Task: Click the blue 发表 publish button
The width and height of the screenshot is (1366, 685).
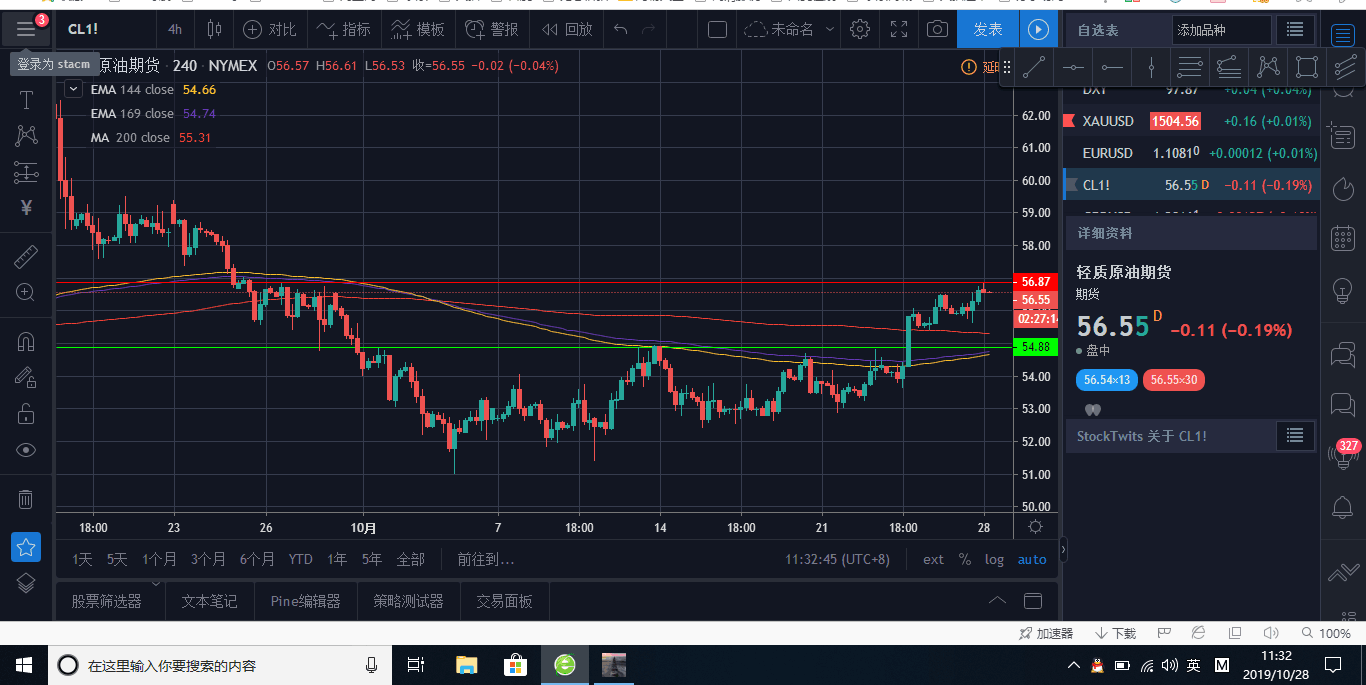Action: coord(988,29)
